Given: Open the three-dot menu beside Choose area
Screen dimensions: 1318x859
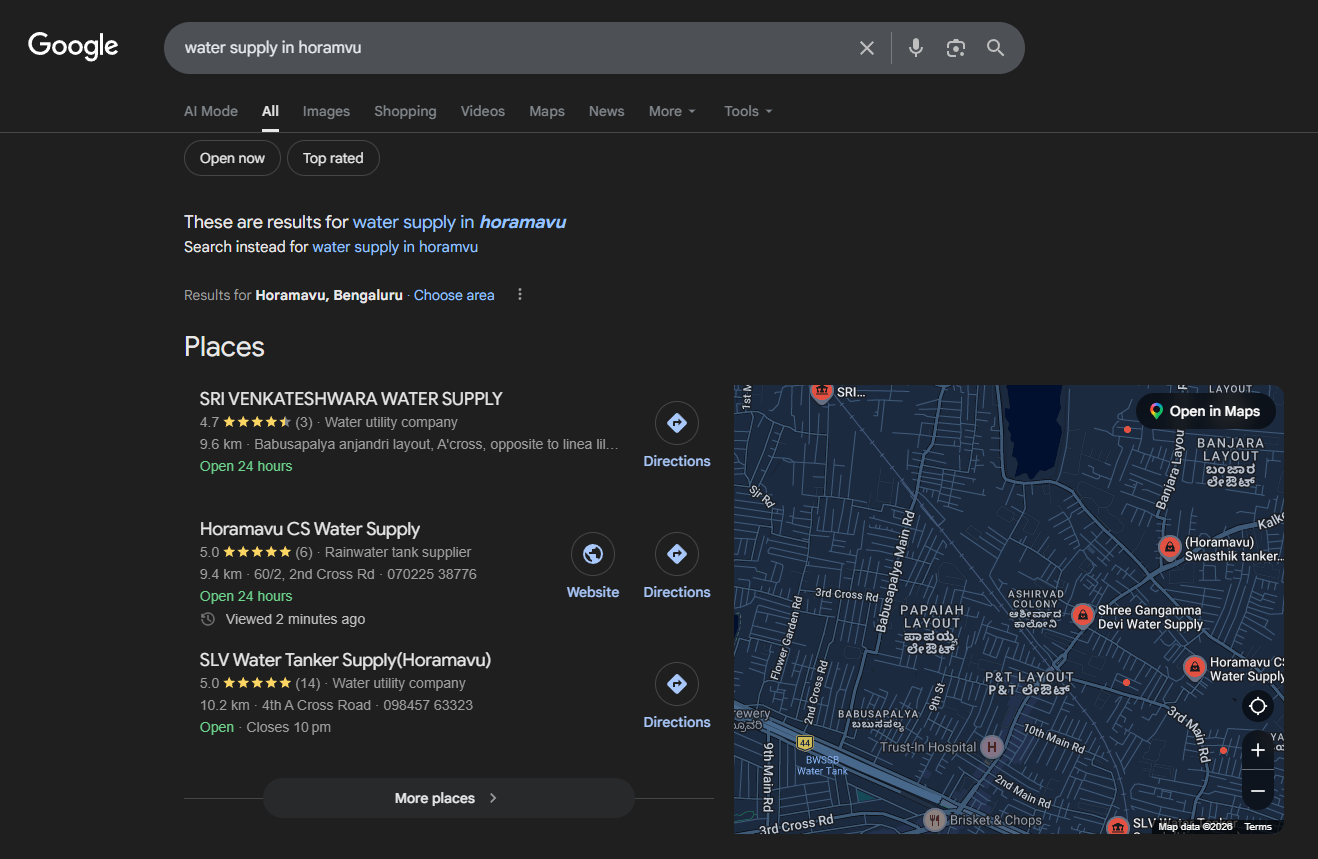Looking at the screenshot, I should pos(519,295).
